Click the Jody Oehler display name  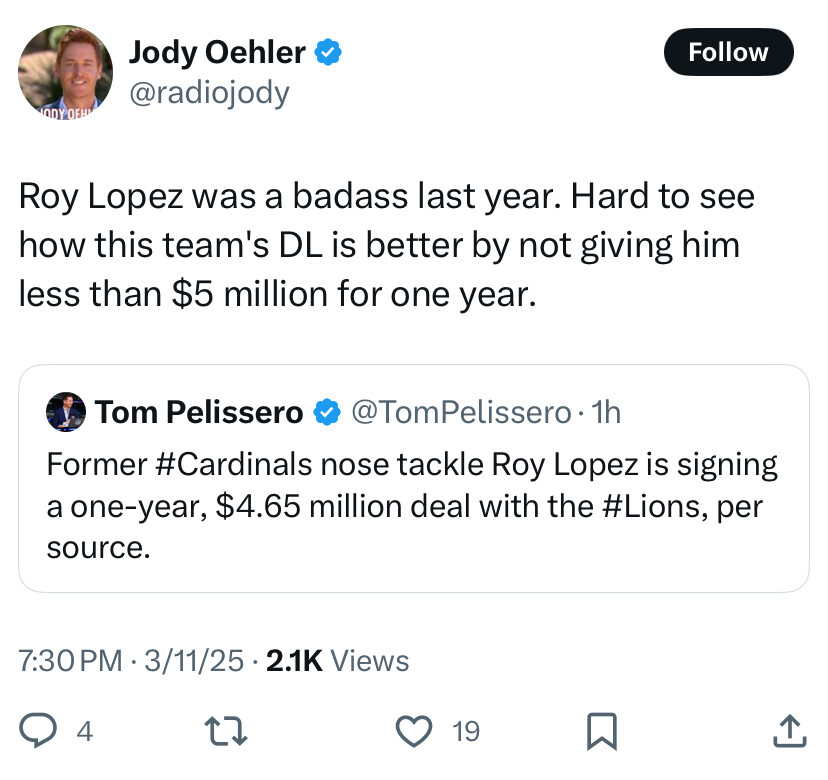coord(217,52)
